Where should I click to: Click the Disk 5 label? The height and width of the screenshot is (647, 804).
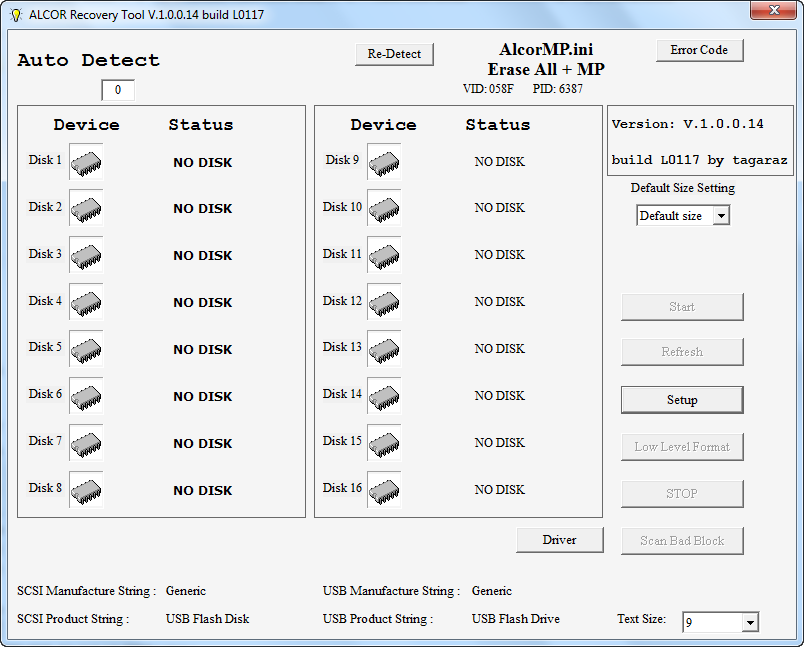(x=45, y=347)
